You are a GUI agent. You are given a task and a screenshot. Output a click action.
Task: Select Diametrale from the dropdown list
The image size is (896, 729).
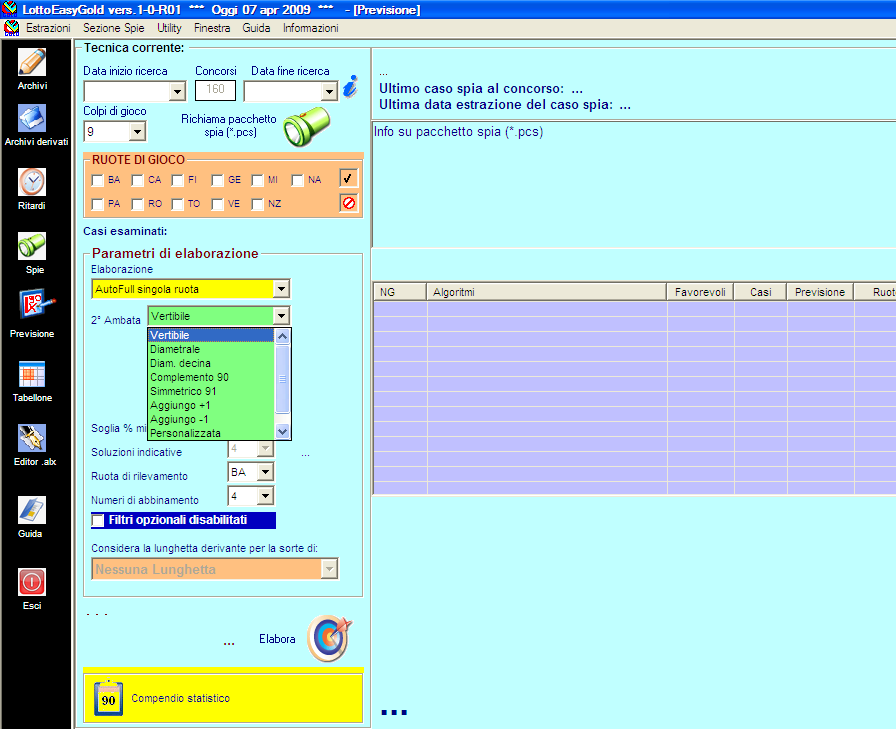211,349
